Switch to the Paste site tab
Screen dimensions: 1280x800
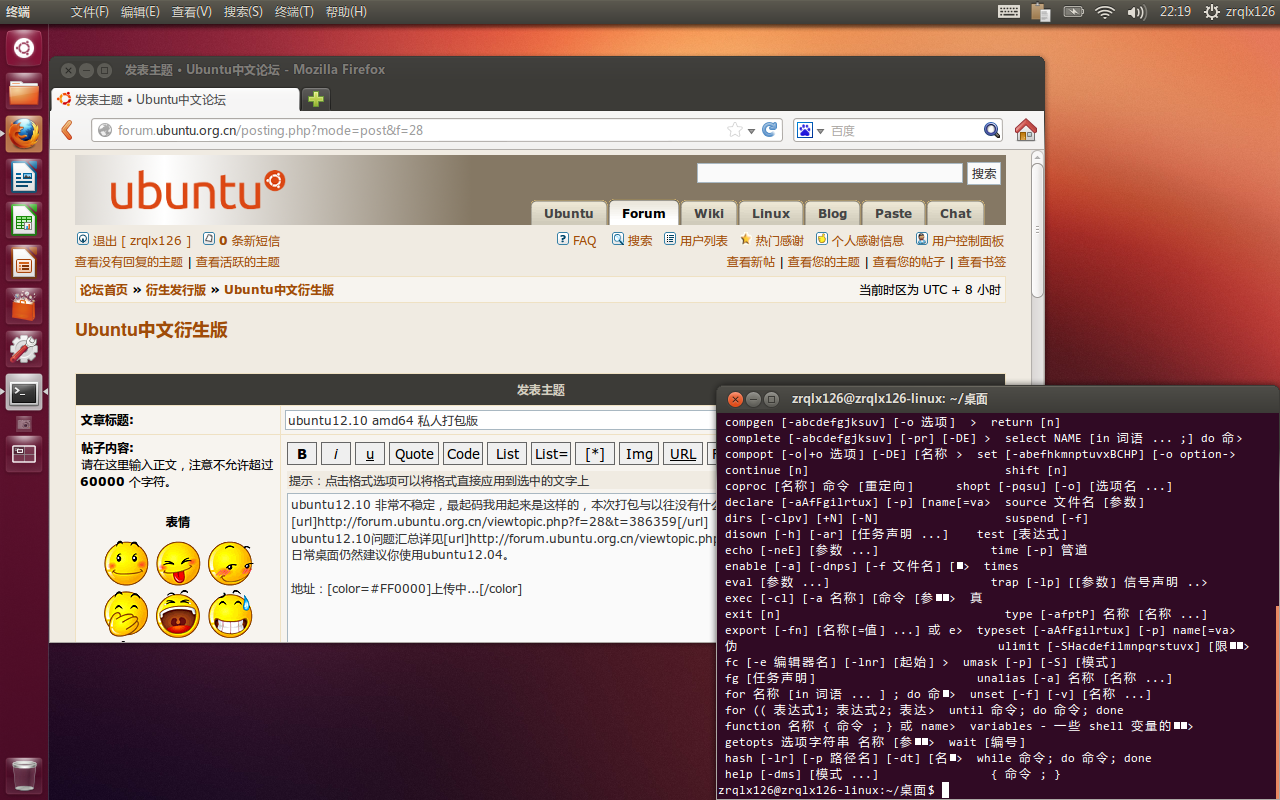[x=893, y=213]
